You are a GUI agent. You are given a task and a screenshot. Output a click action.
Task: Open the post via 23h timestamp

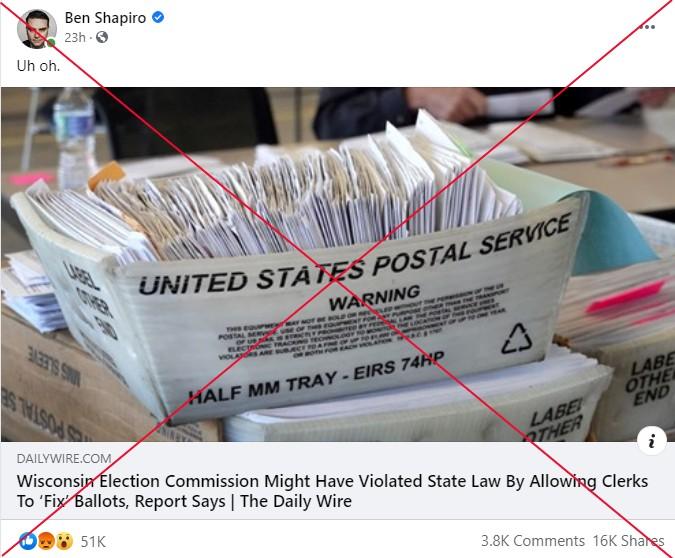(75, 38)
